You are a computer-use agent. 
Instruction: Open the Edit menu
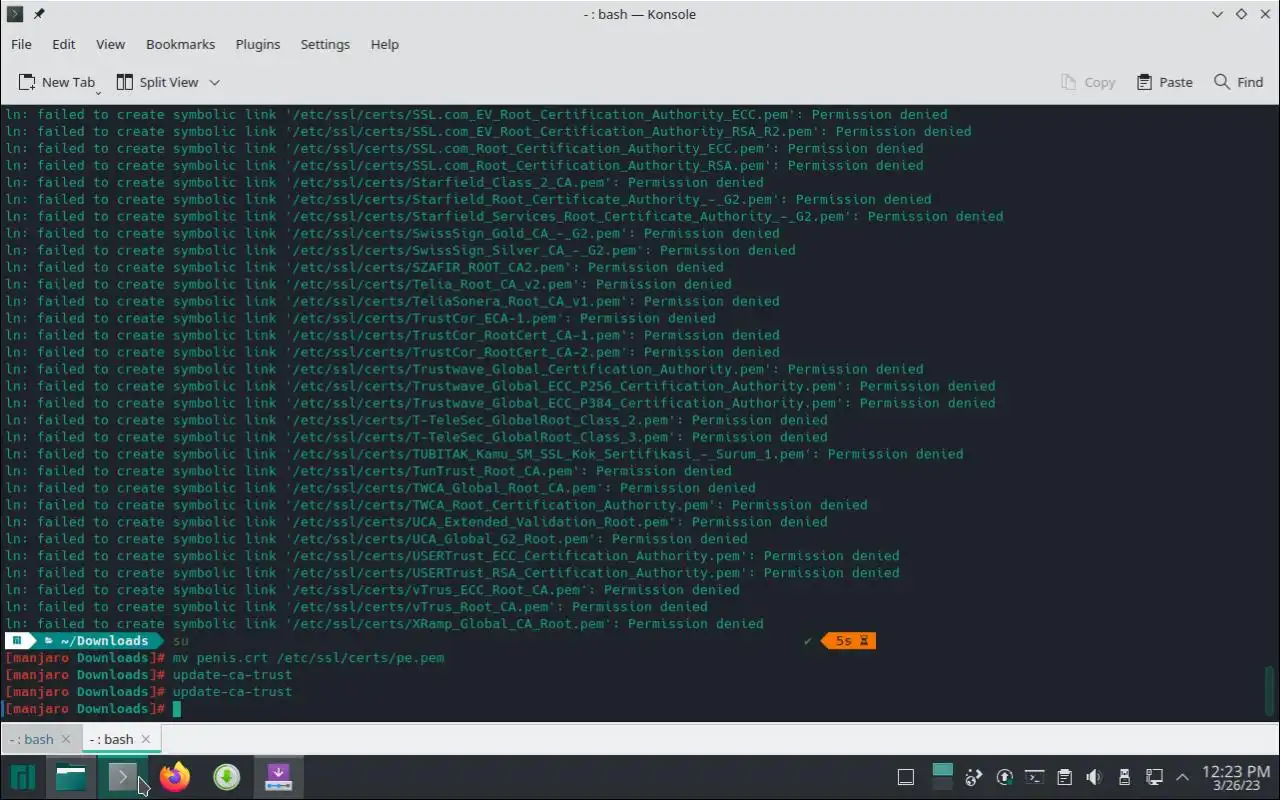64,44
